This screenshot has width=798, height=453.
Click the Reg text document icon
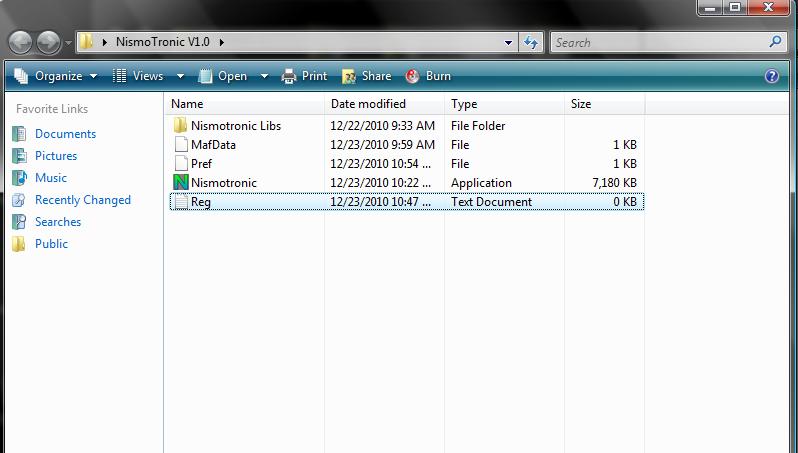coord(180,202)
